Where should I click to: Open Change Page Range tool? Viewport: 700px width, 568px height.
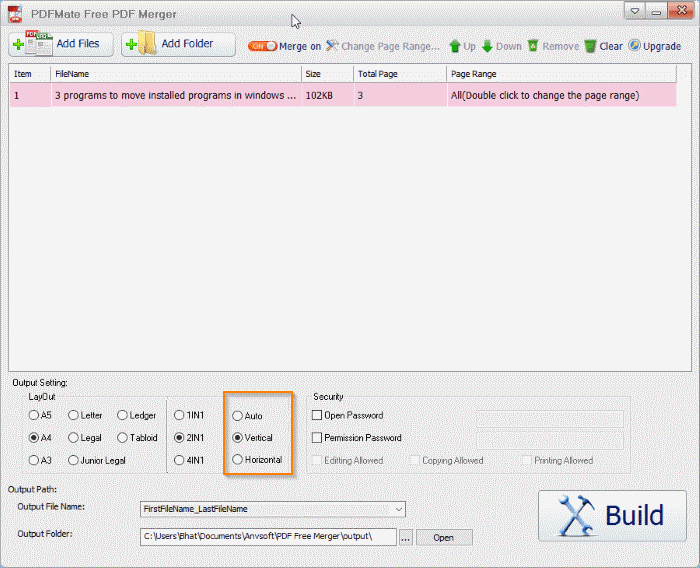(383, 46)
